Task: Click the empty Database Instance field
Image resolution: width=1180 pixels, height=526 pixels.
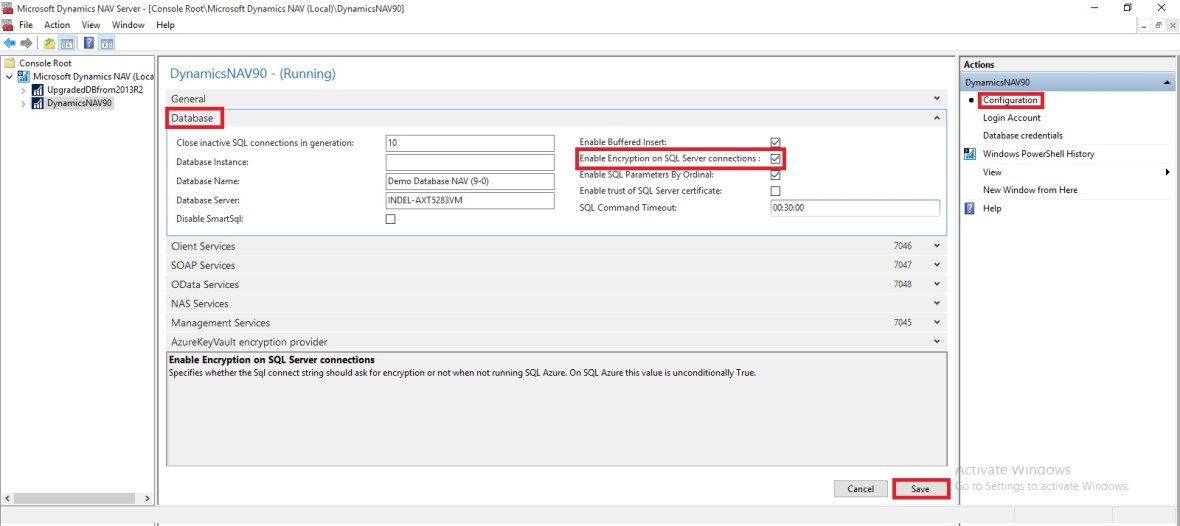Action: tap(470, 162)
